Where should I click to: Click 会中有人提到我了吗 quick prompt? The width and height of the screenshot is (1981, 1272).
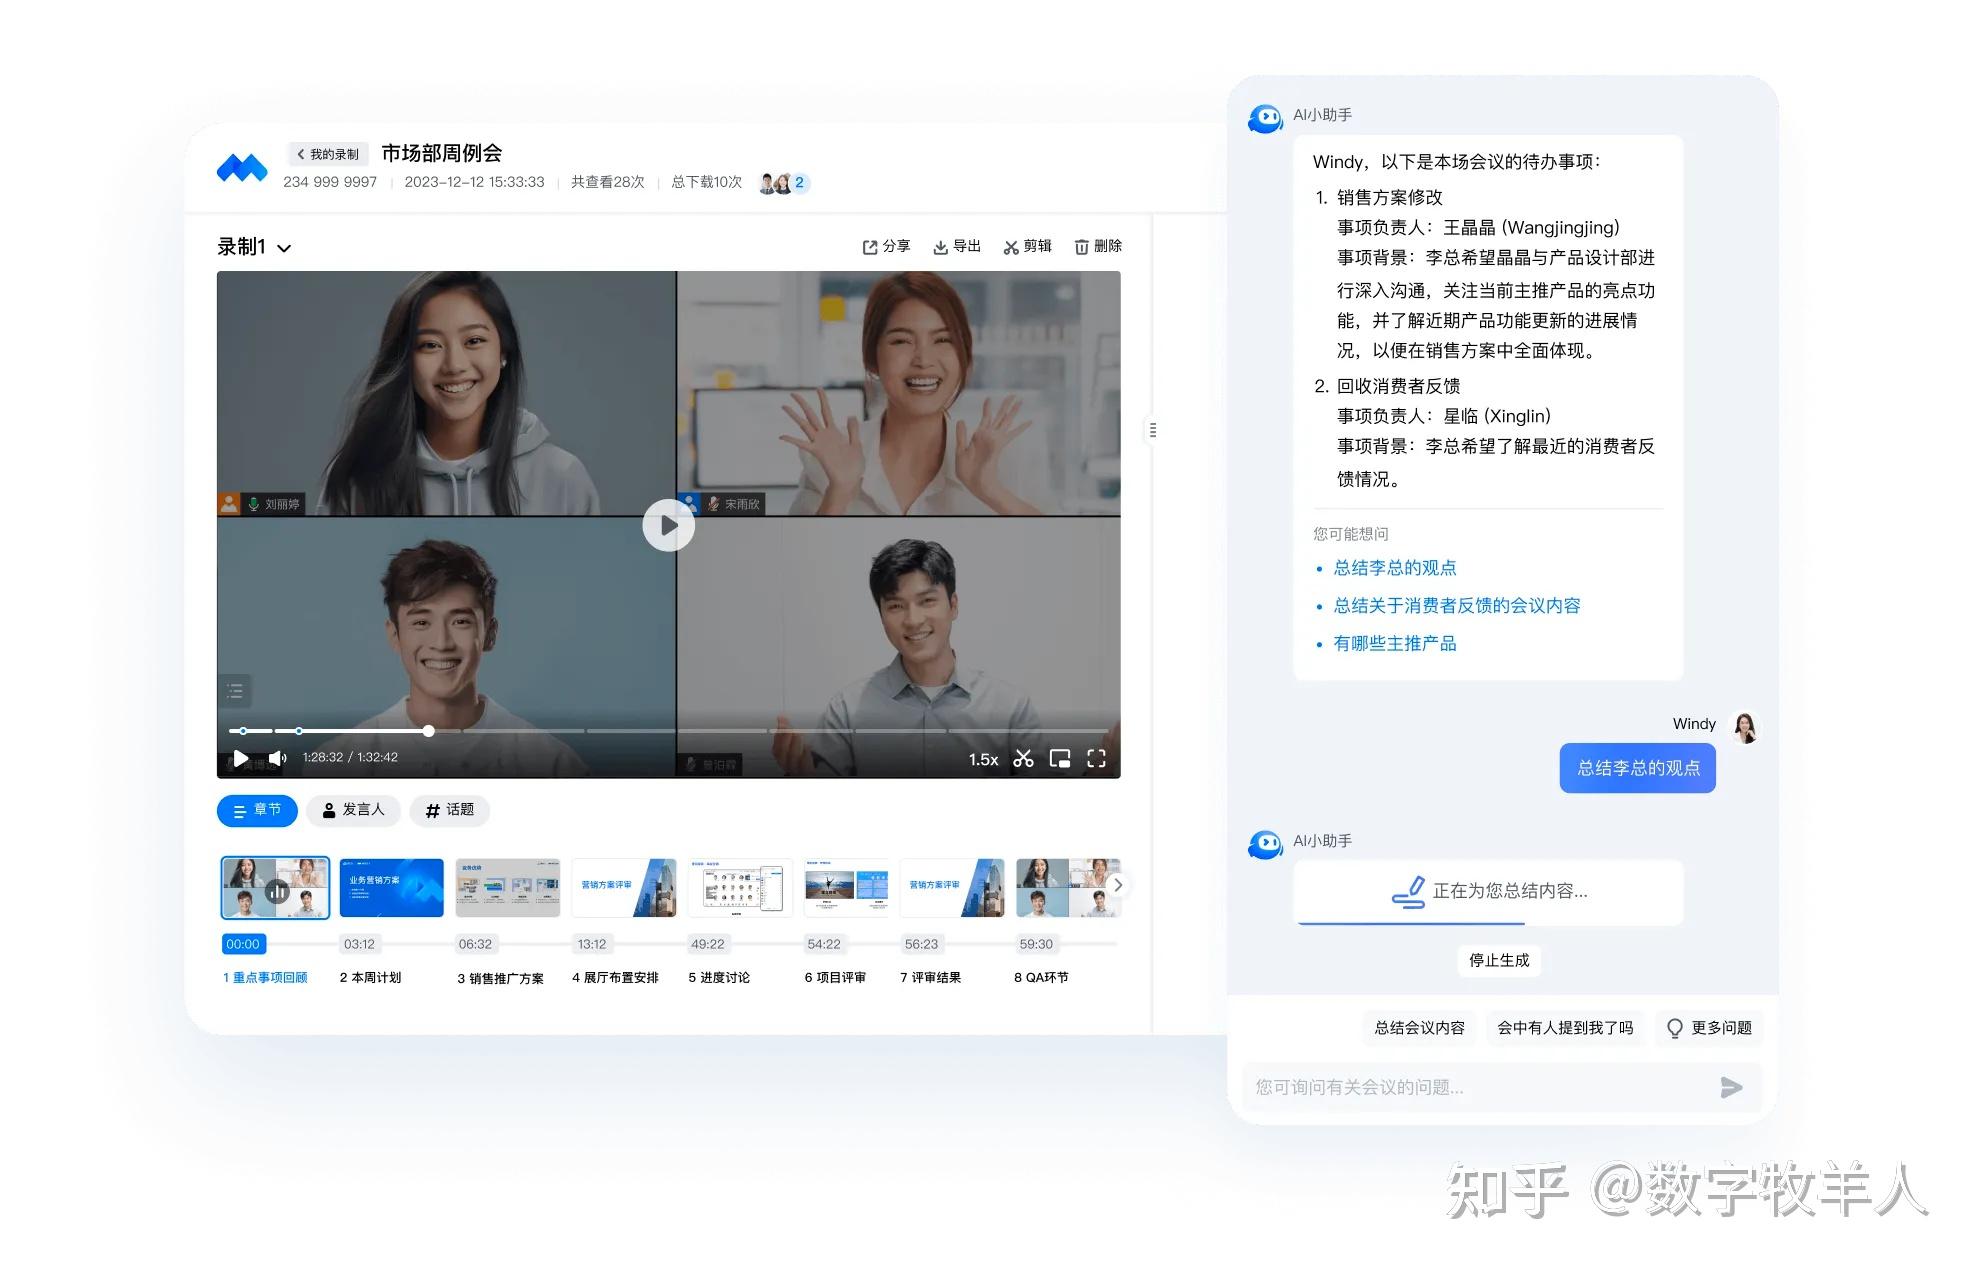coord(1565,1028)
